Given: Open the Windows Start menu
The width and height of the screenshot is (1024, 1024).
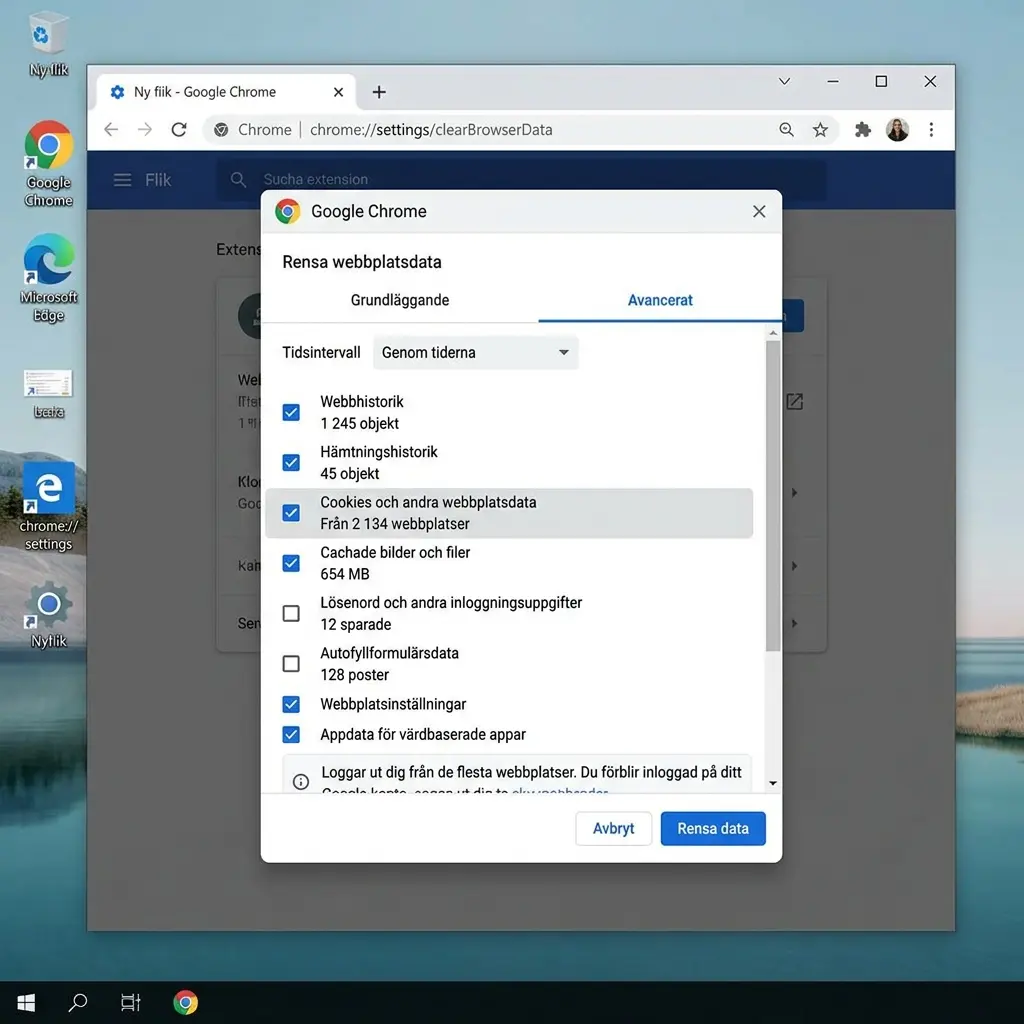Looking at the screenshot, I should pos(25,1002).
